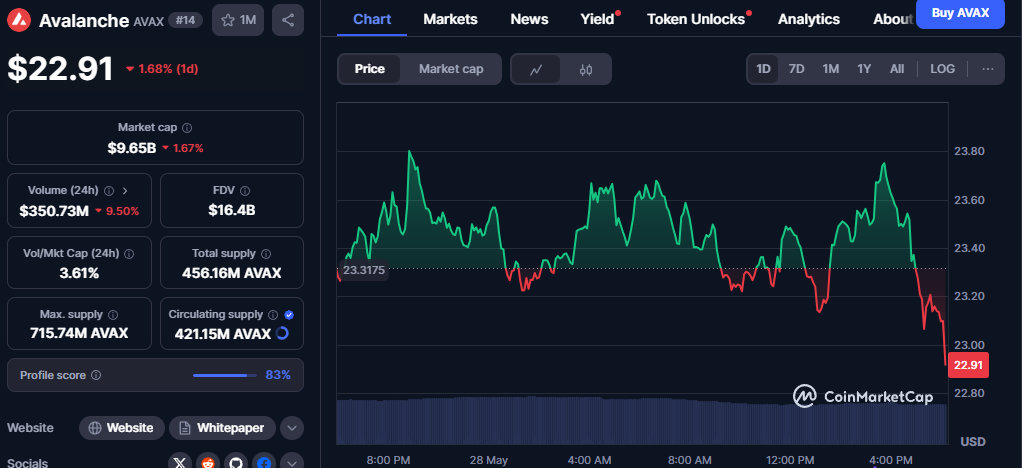Click the 421.15M AVAX circulating supply value
Image resolution: width=1022 pixels, height=468 pixels.
tap(222, 334)
